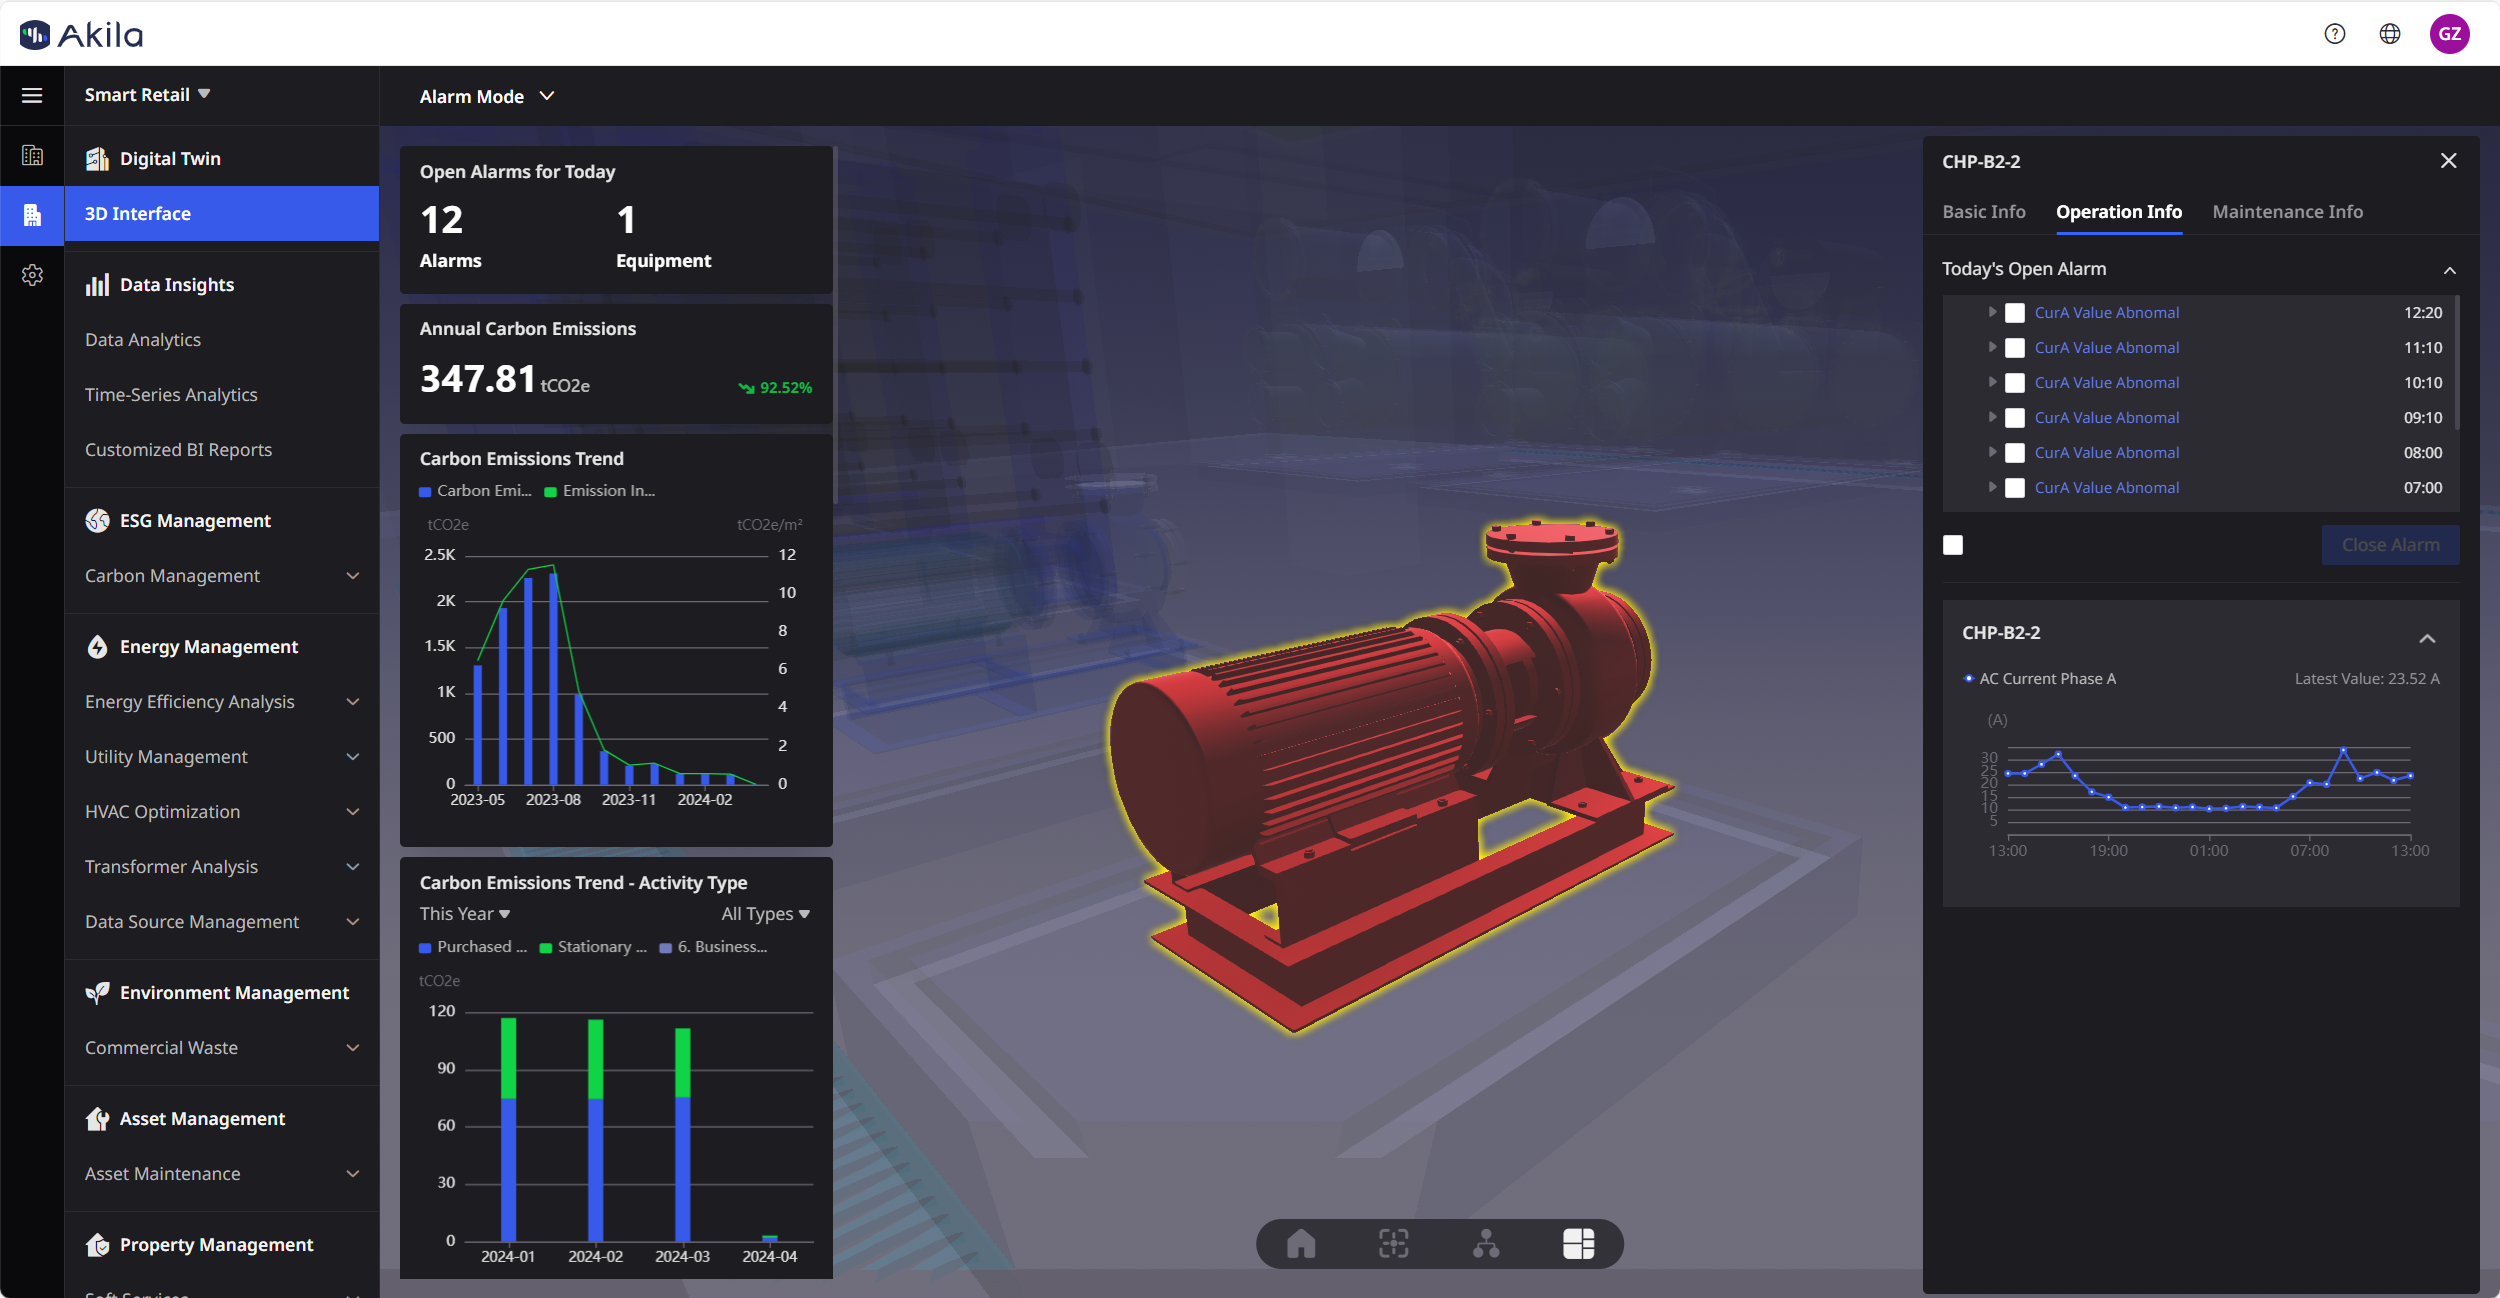The image size is (2500, 1298).
Task: Click the ESG Management globe icon
Action: (97, 521)
